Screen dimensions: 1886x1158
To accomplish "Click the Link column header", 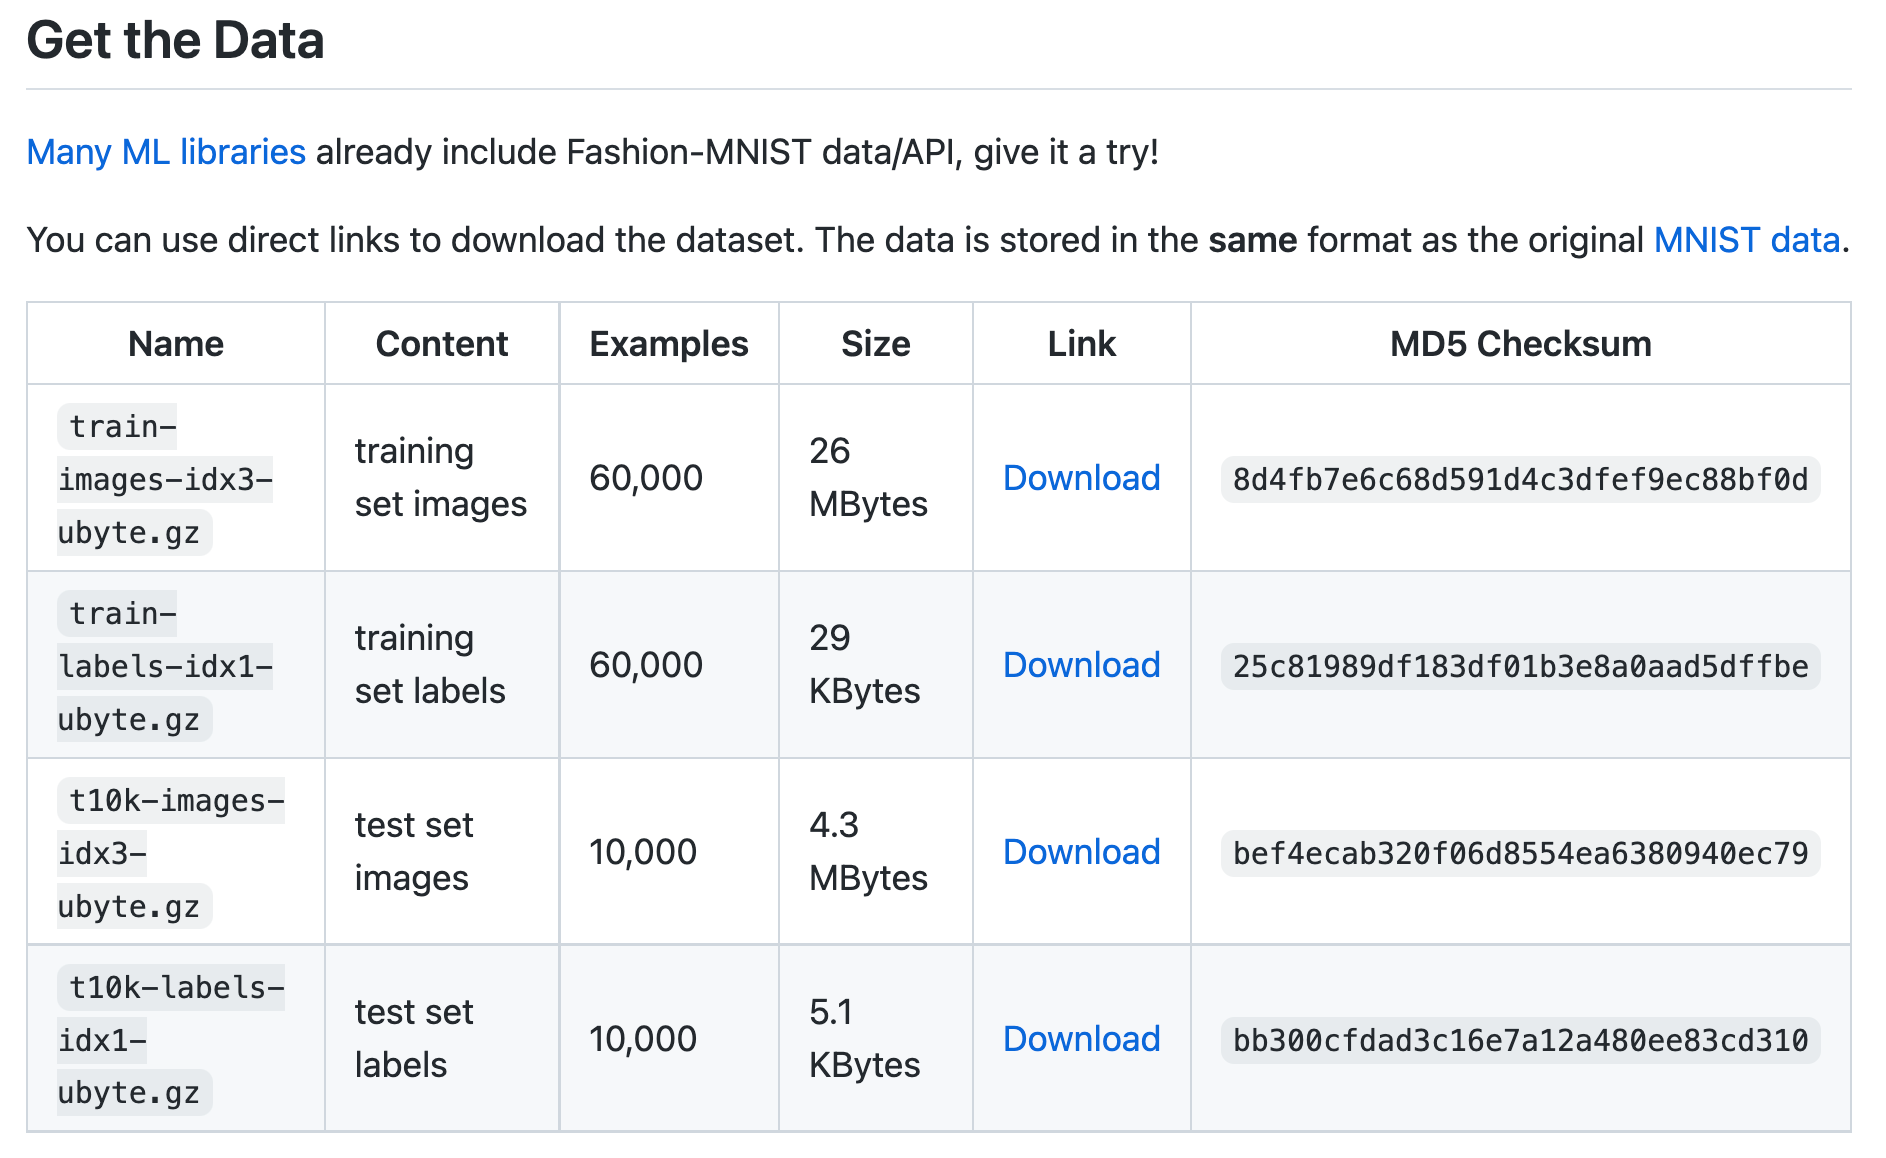I will coord(1081,344).
